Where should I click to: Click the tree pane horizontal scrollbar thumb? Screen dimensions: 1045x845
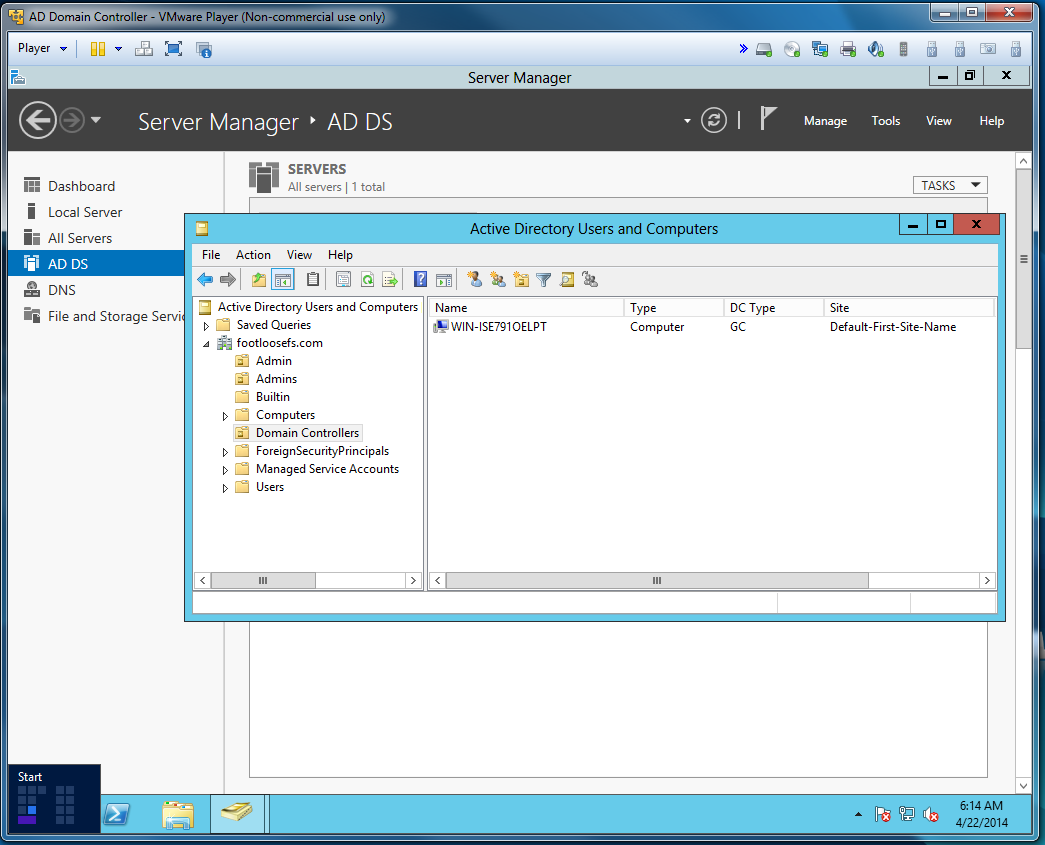tap(263, 580)
